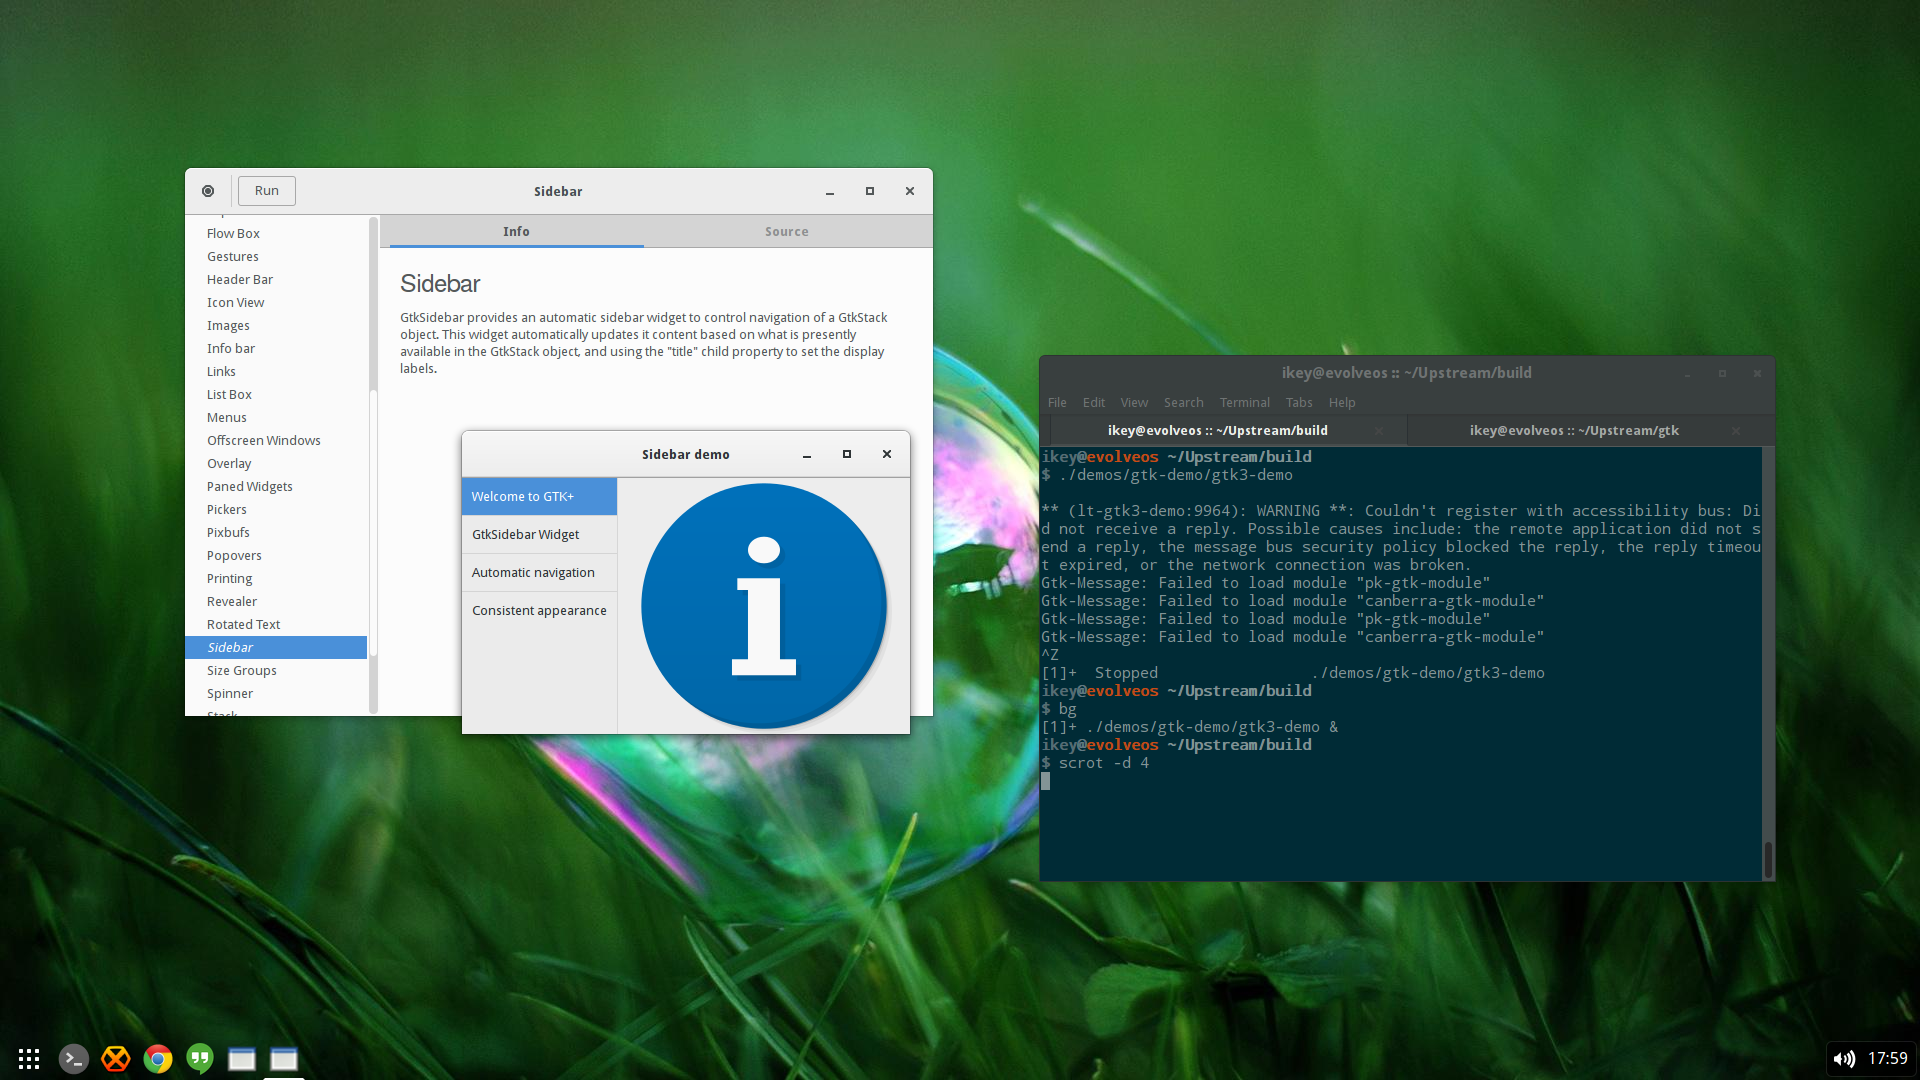
Task: Select the Links demo
Action: pos(276,371)
